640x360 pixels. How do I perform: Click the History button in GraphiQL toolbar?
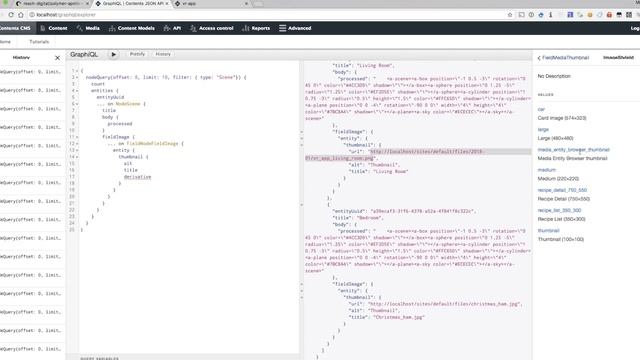tap(163, 54)
